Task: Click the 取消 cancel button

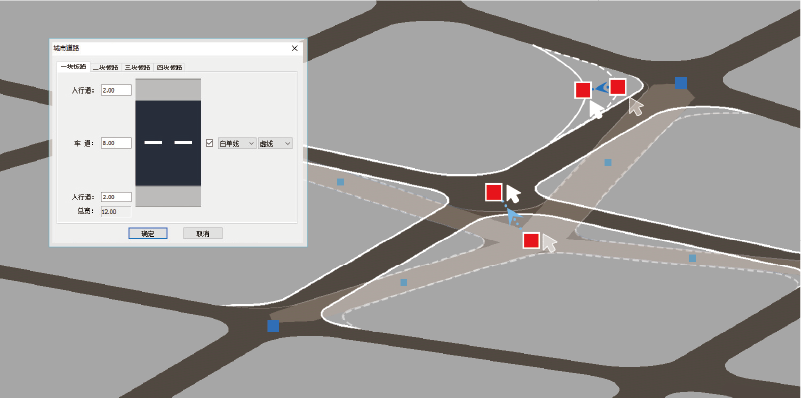Action: point(203,233)
